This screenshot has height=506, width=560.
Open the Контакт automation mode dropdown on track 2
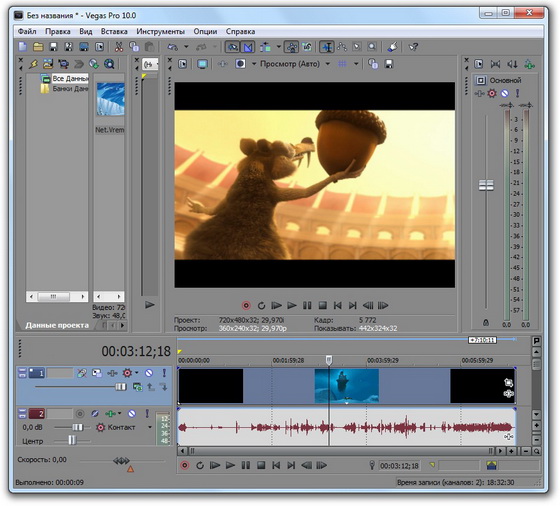[x=149, y=427]
